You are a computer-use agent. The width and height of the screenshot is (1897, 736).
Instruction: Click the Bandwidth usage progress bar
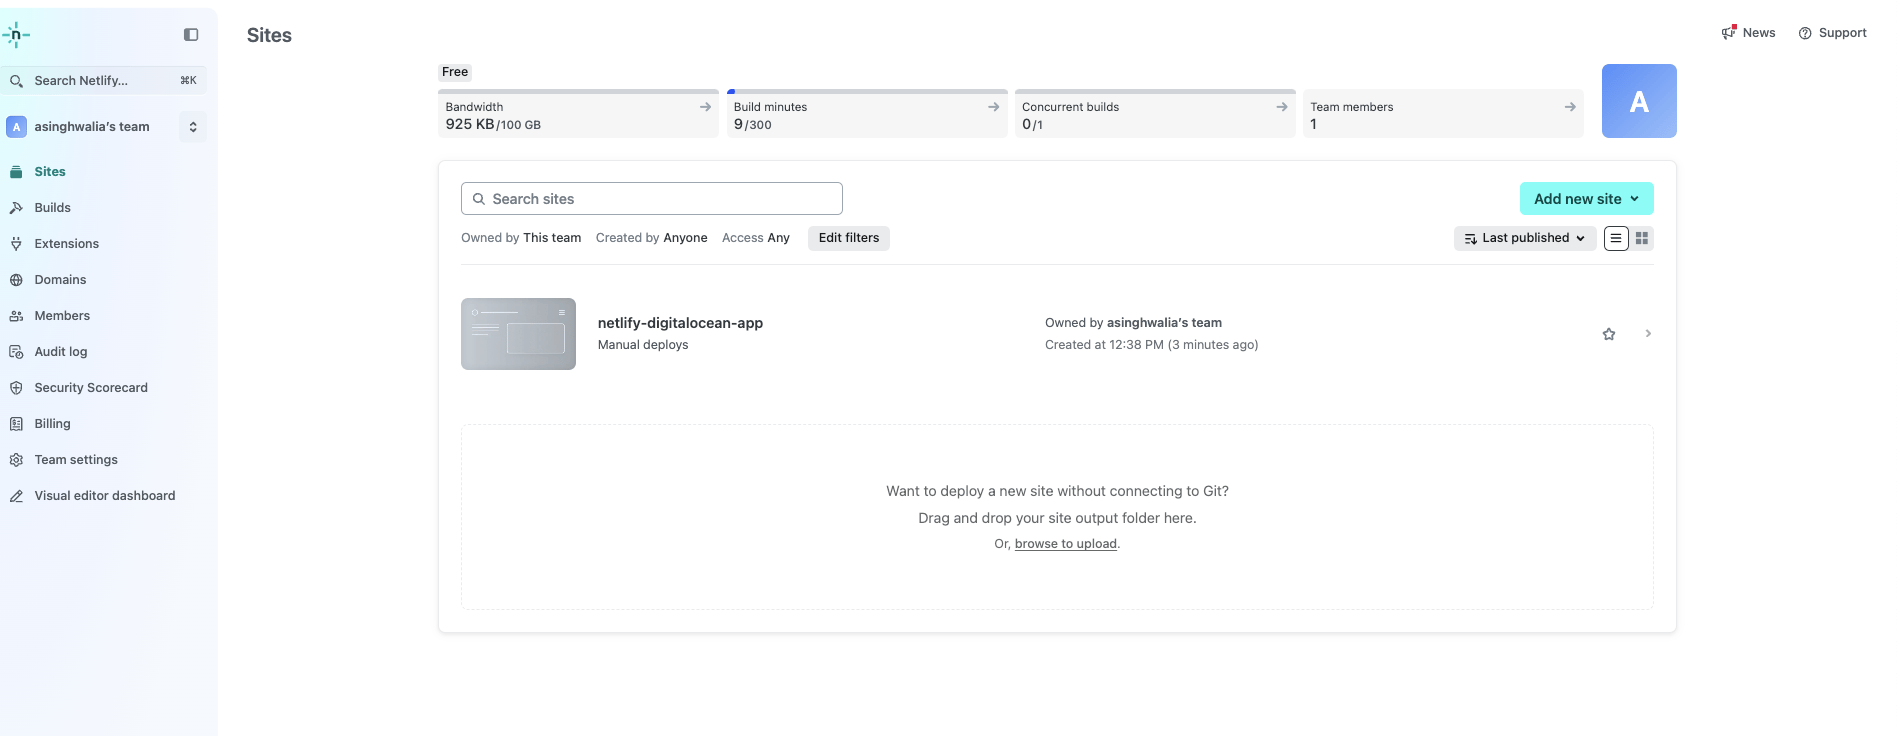(578, 91)
